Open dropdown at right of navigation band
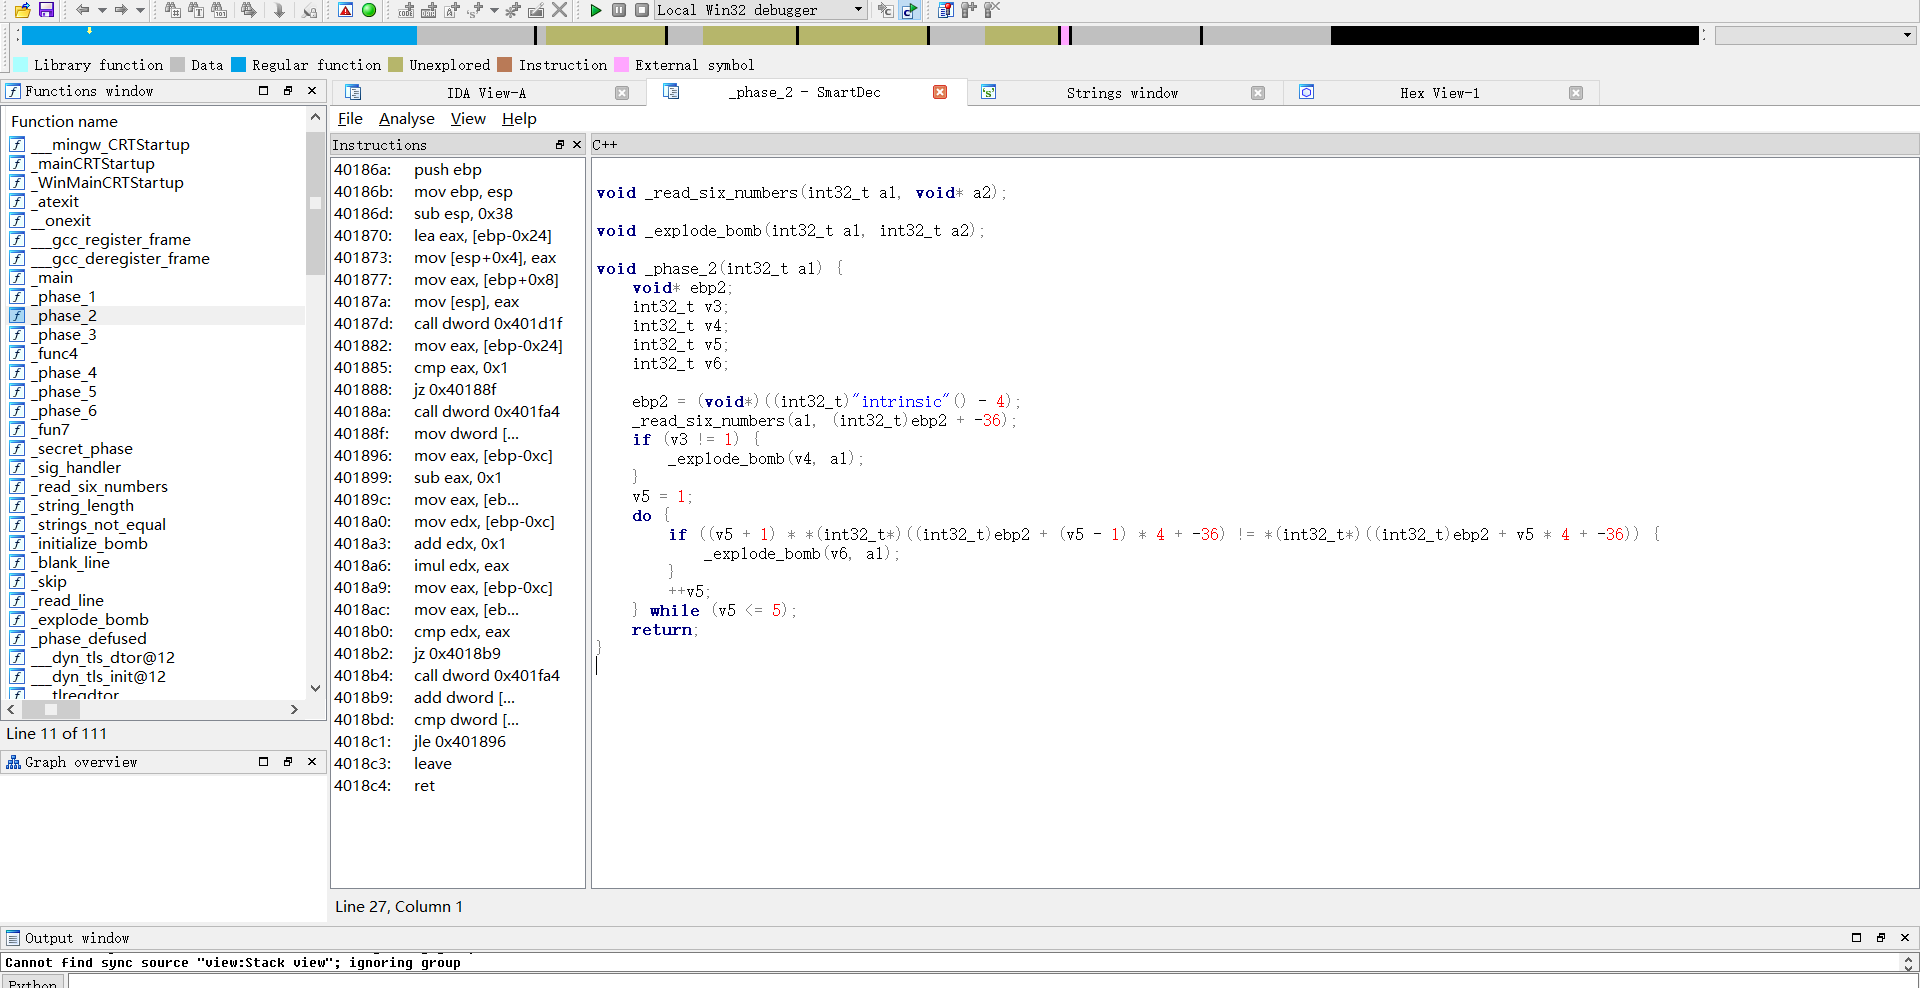 [1906, 35]
